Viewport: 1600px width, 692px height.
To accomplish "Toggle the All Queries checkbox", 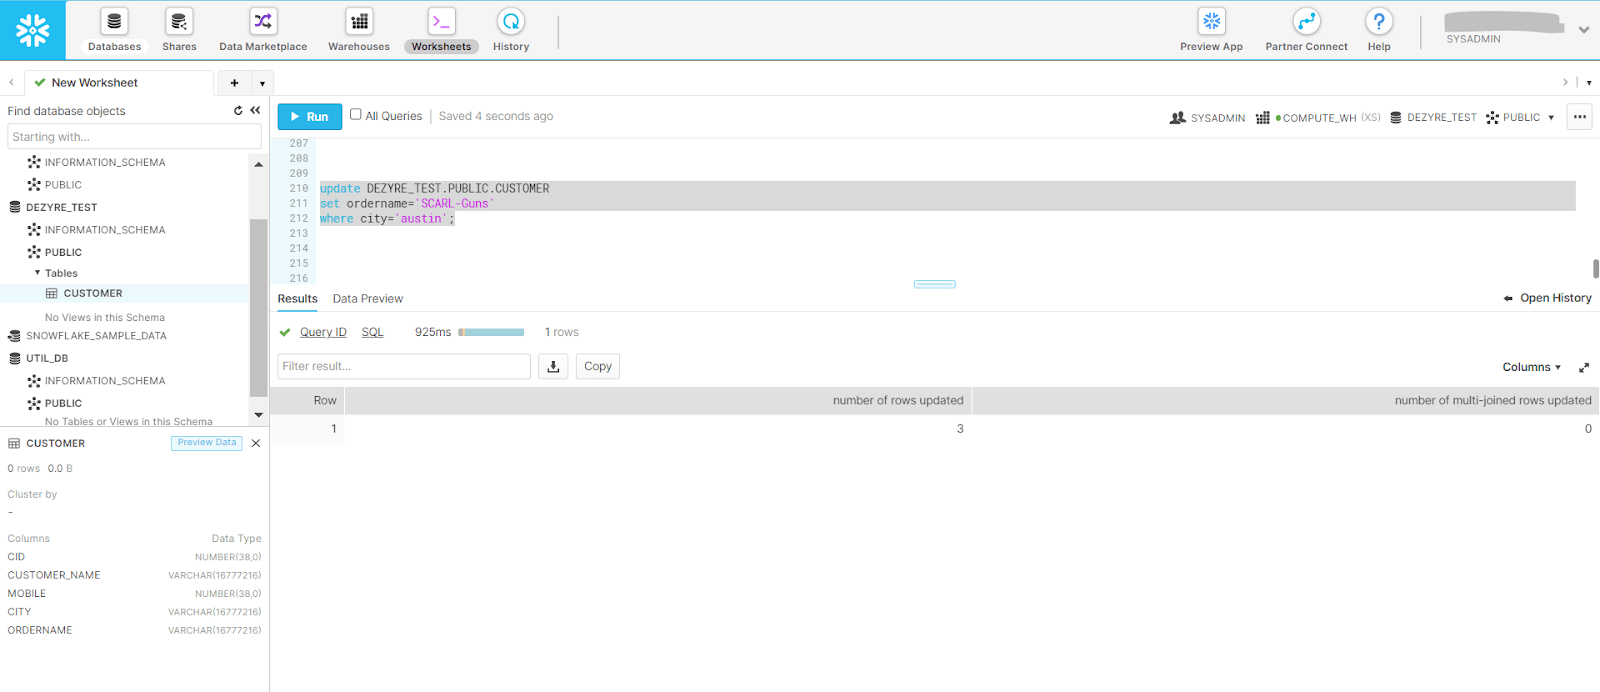I will pyautogui.click(x=355, y=115).
